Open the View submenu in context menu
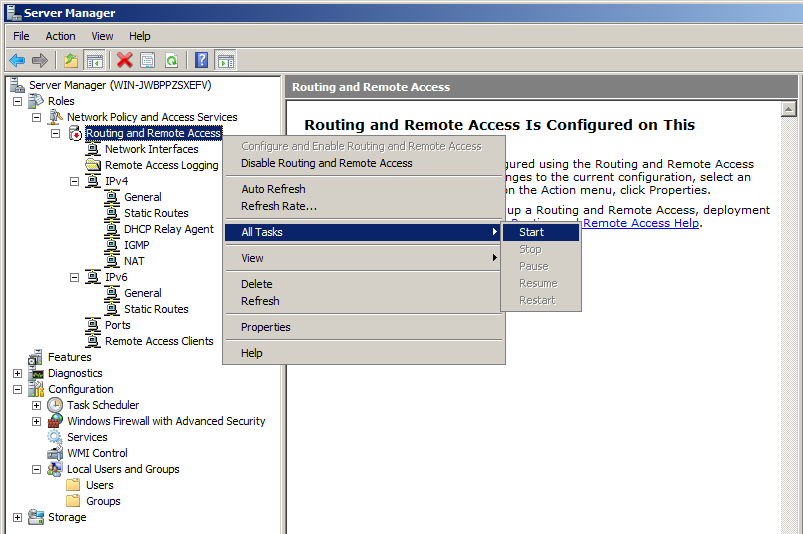803x534 pixels. tap(365, 258)
